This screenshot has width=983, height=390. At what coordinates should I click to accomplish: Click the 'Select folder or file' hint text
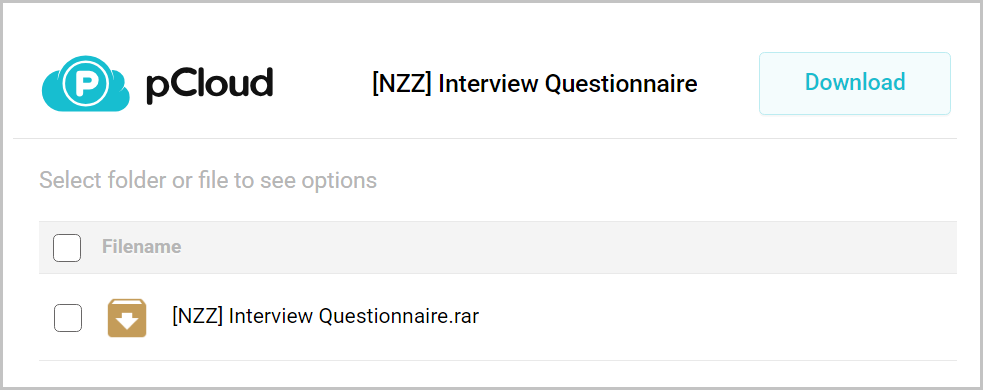point(208,181)
